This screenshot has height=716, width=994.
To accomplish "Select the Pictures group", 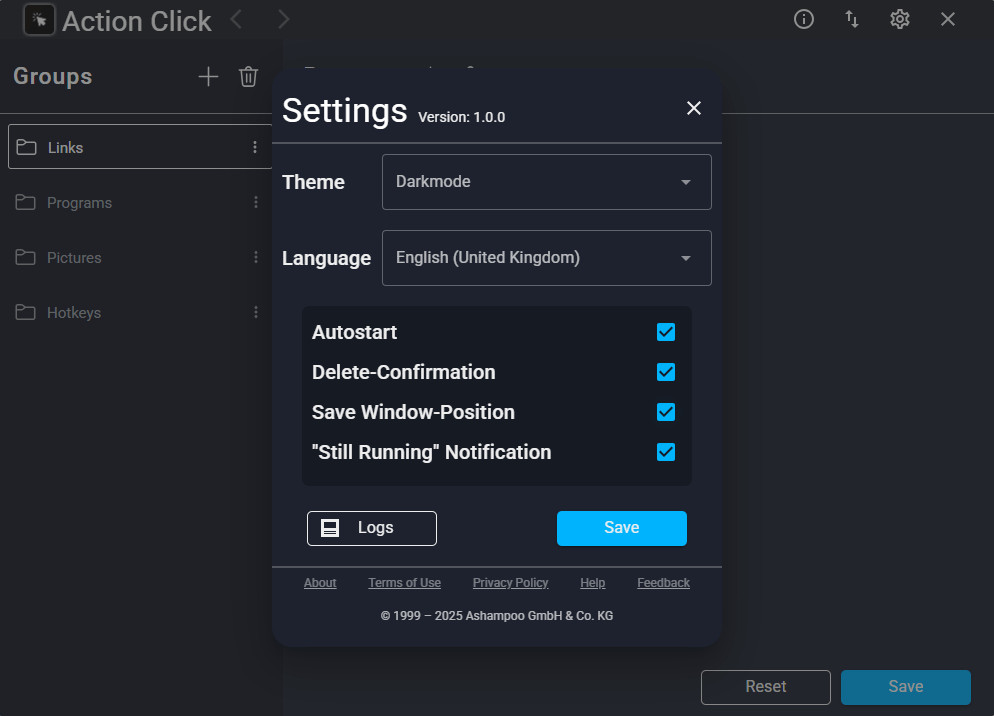I will point(74,257).
